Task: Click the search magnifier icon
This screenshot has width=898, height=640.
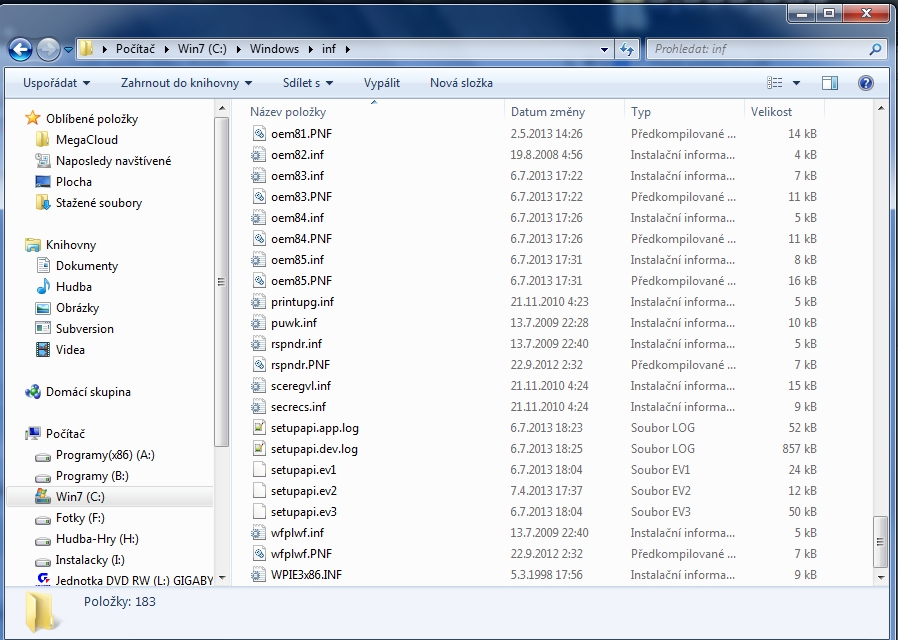Action: click(875, 49)
